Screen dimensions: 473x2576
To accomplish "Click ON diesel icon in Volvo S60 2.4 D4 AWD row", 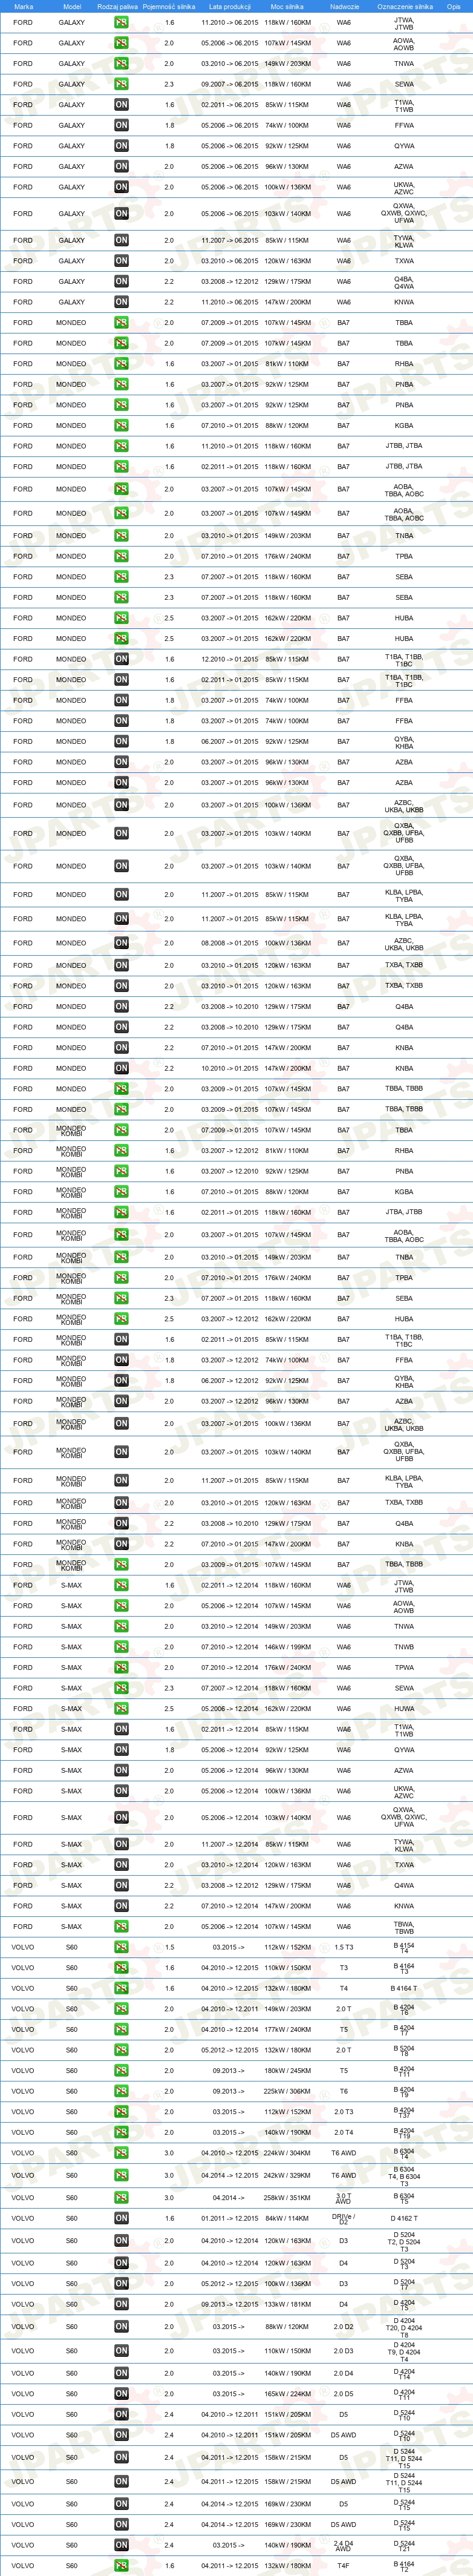I will [121, 2545].
